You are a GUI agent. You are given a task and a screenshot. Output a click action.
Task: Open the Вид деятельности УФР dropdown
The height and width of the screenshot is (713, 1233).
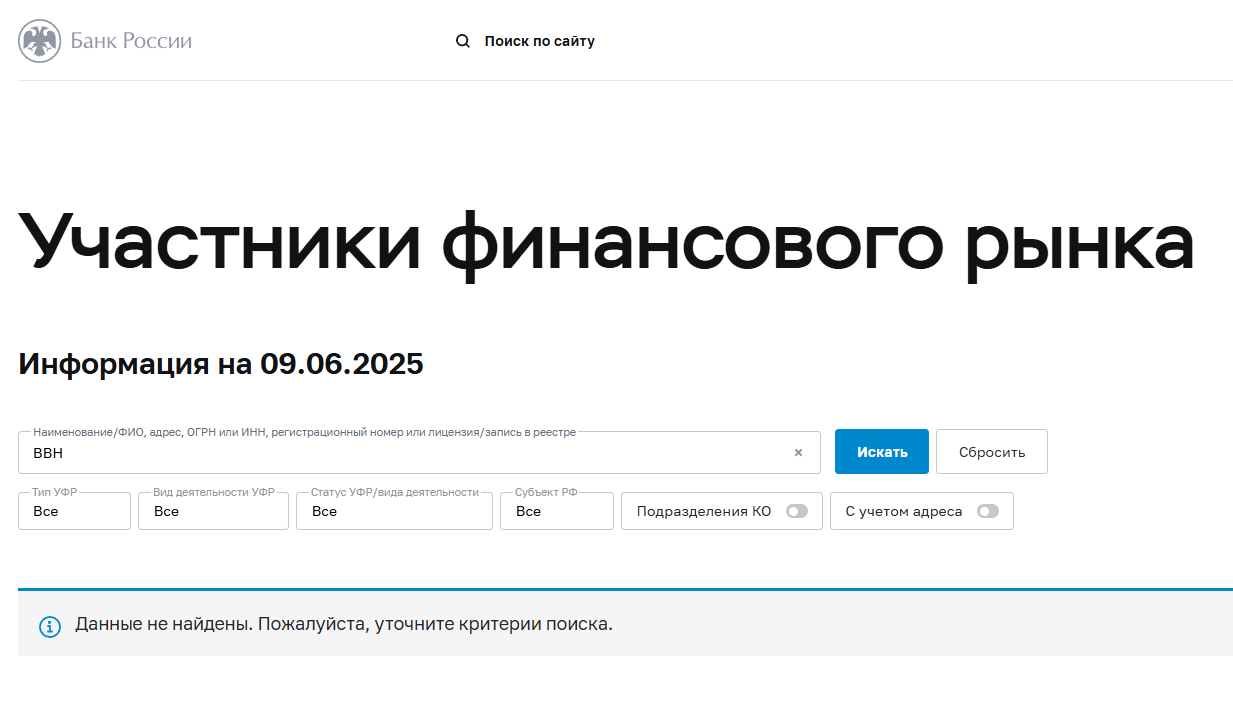tap(213, 511)
